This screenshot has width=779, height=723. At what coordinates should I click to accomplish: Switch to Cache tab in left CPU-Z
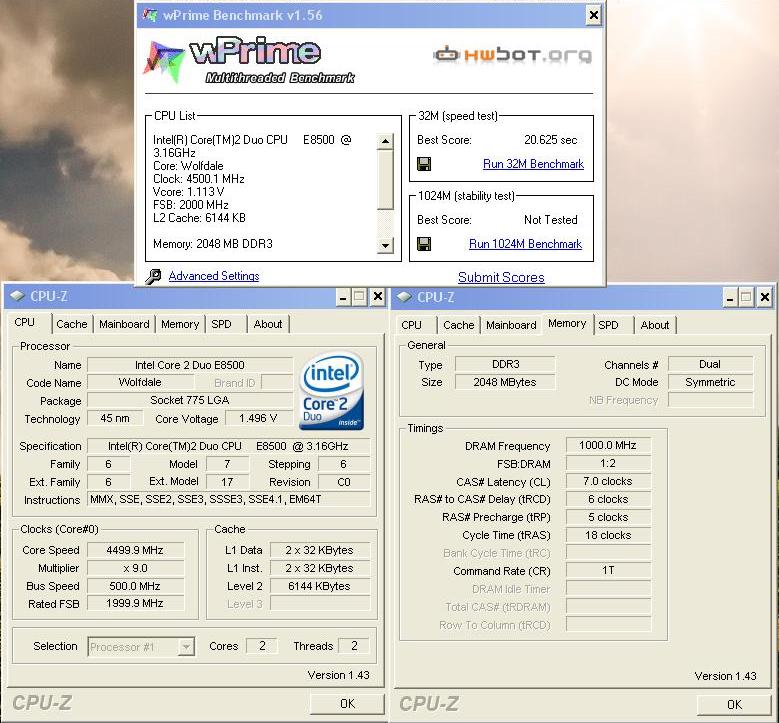pos(72,324)
